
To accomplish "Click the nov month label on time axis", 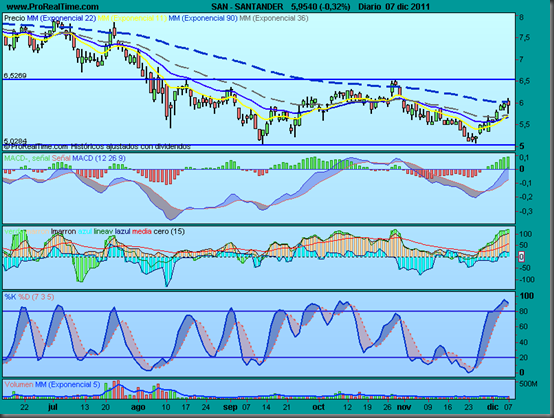I will [404, 407].
